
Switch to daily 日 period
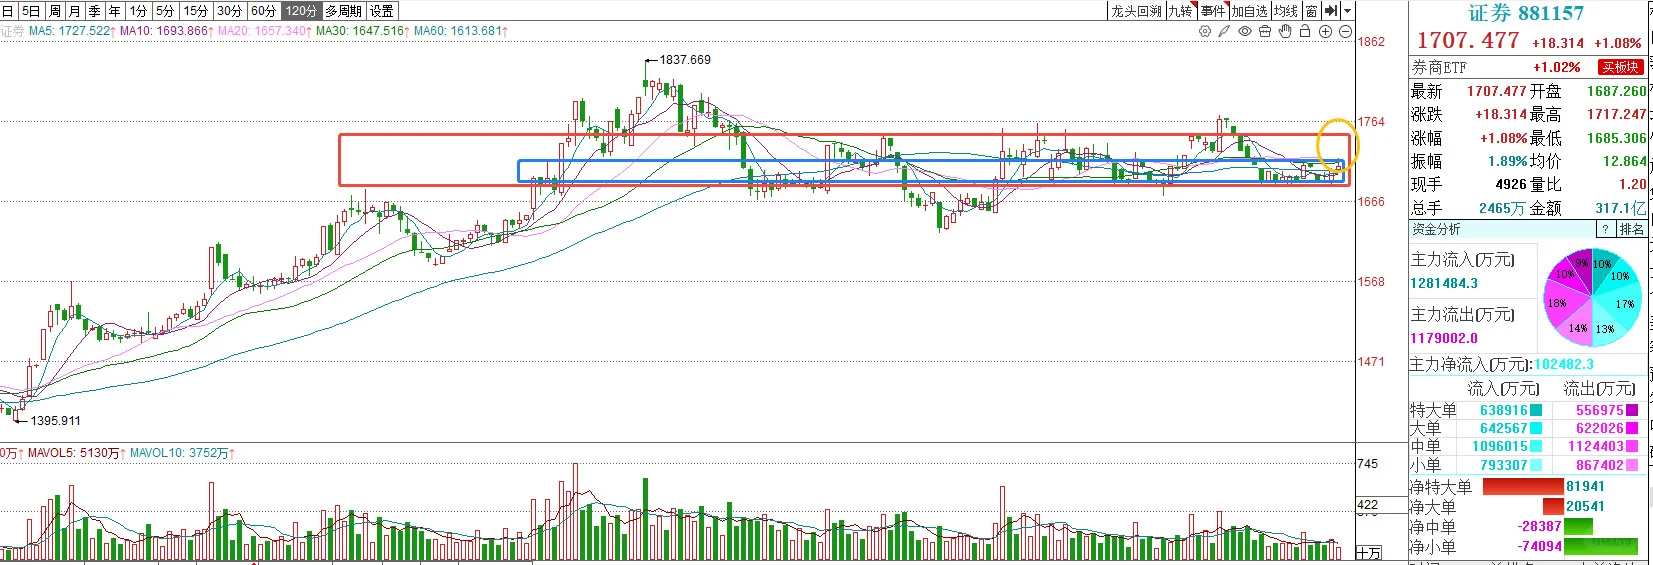click(x=8, y=11)
